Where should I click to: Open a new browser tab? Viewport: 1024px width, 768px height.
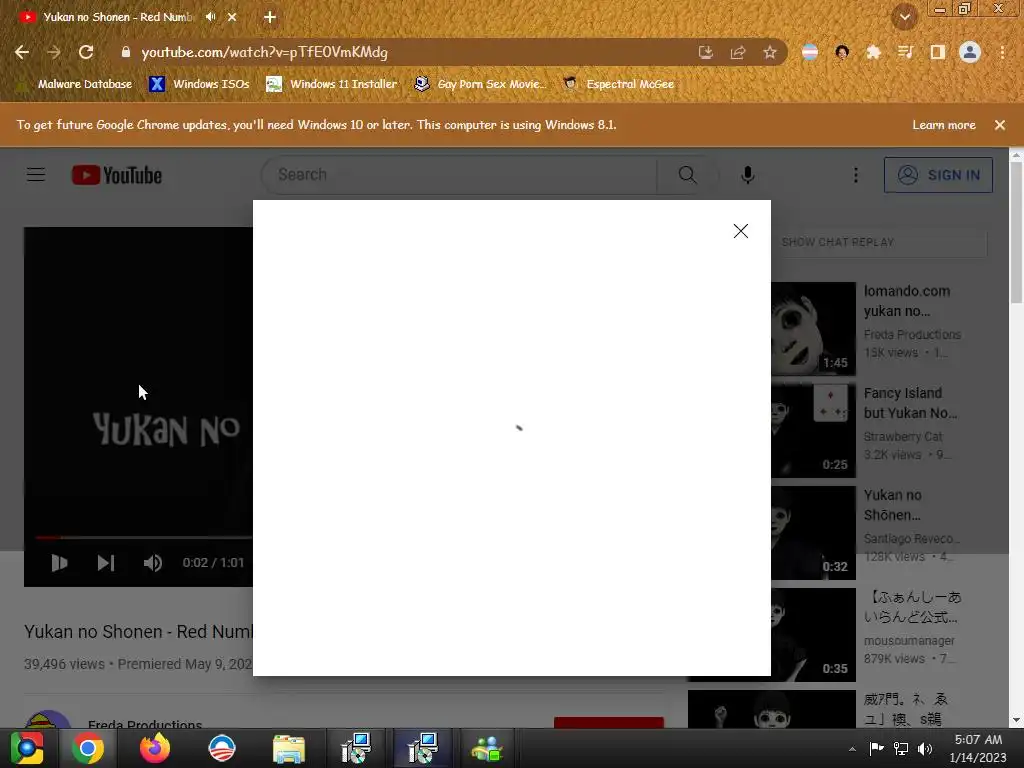[270, 17]
